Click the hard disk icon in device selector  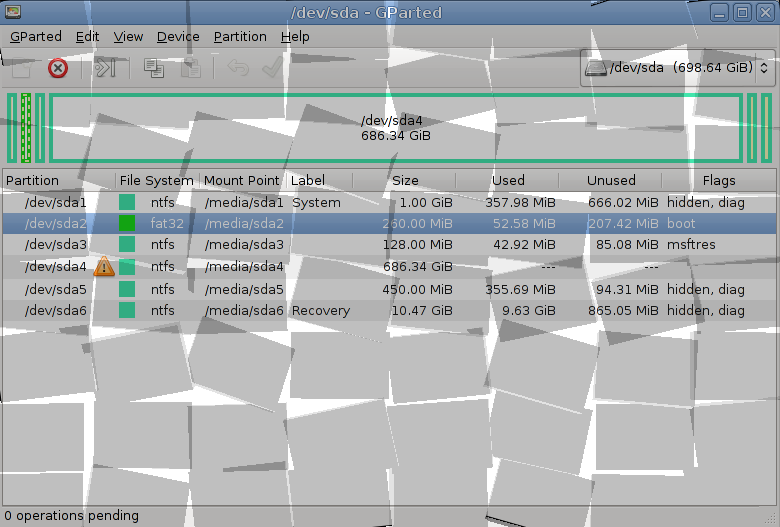point(595,68)
